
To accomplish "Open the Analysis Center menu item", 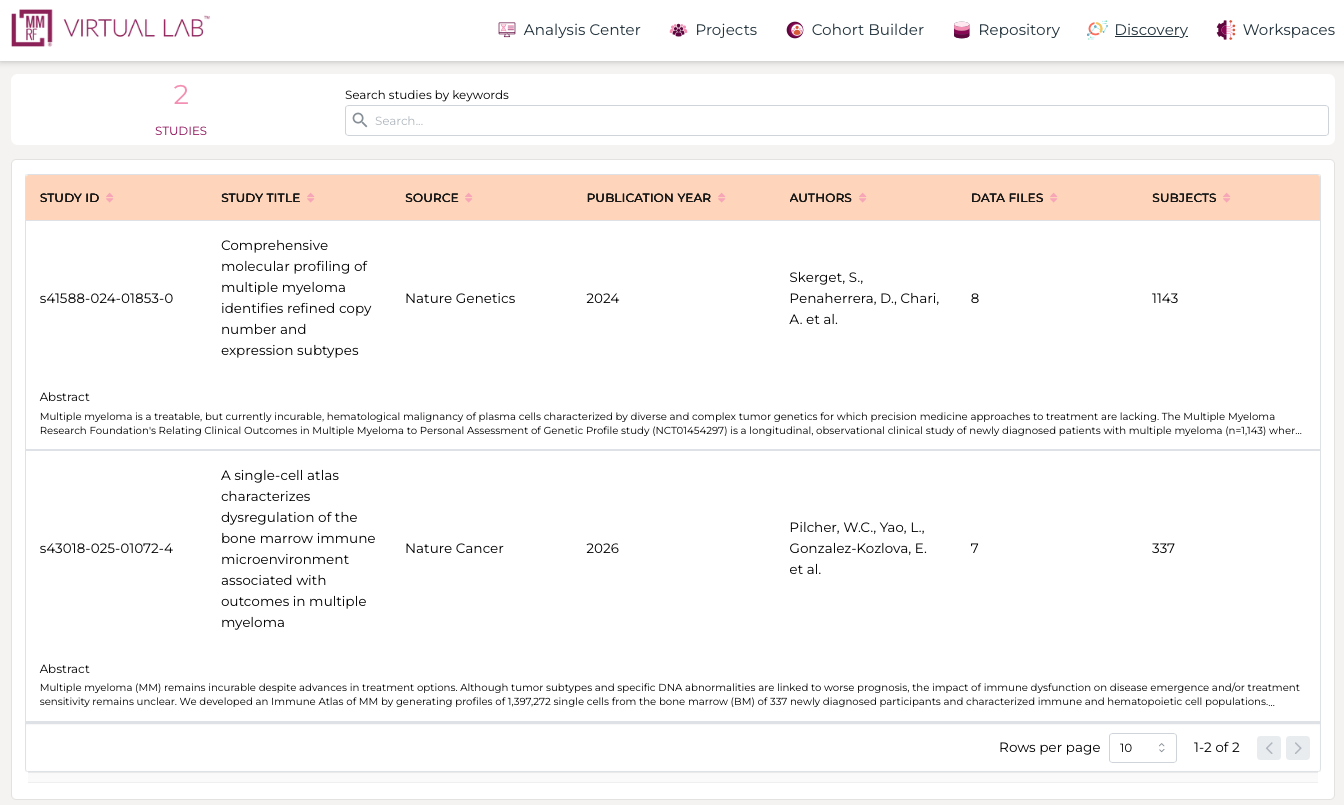I will click(581, 30).
